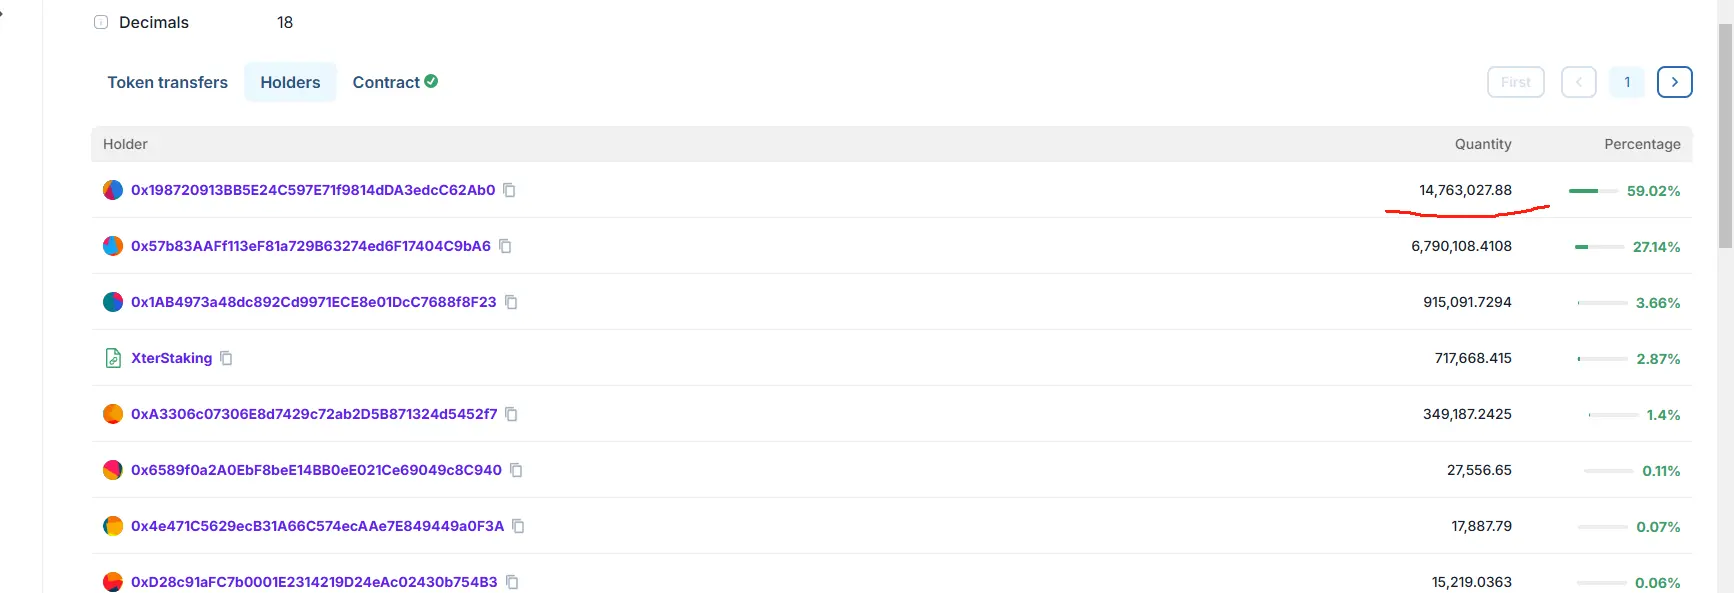
Task: Select the Holders tab
Action: 290,82
